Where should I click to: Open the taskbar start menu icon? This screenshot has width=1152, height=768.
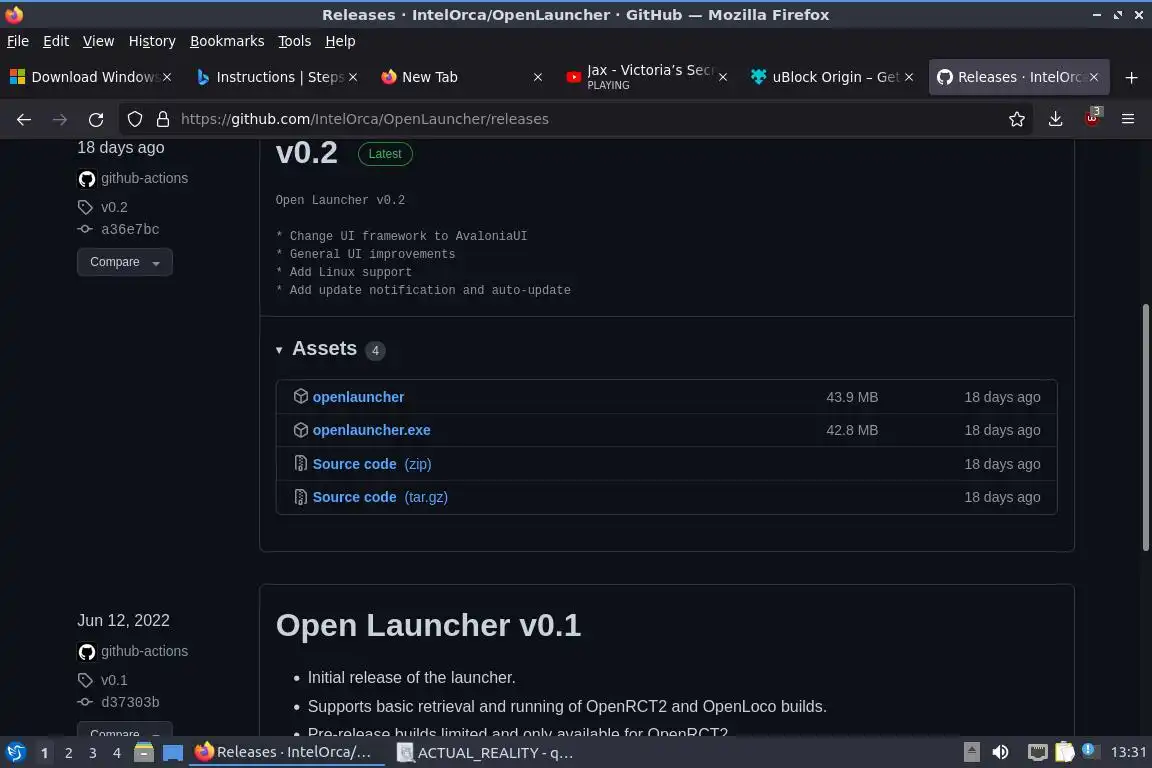(15, 753)
